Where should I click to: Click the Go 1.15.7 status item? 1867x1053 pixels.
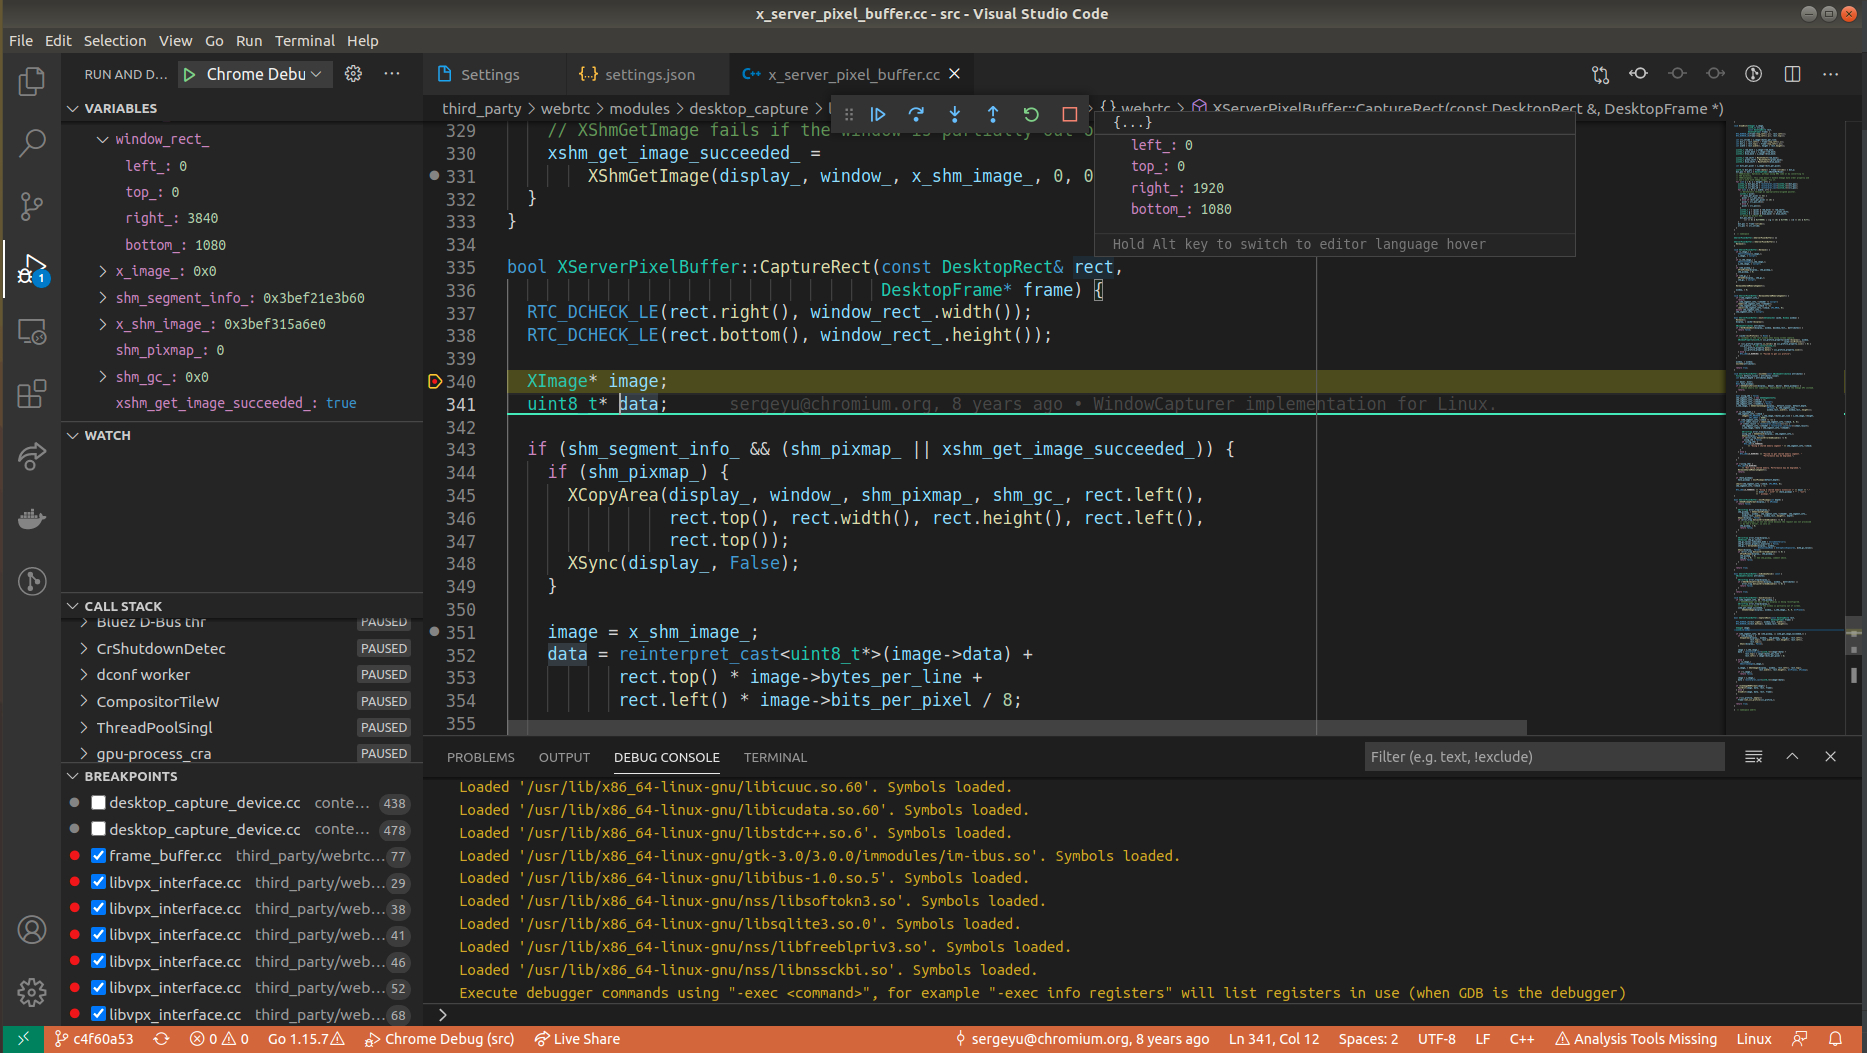pyautogui.click(x=306, y=1039)
